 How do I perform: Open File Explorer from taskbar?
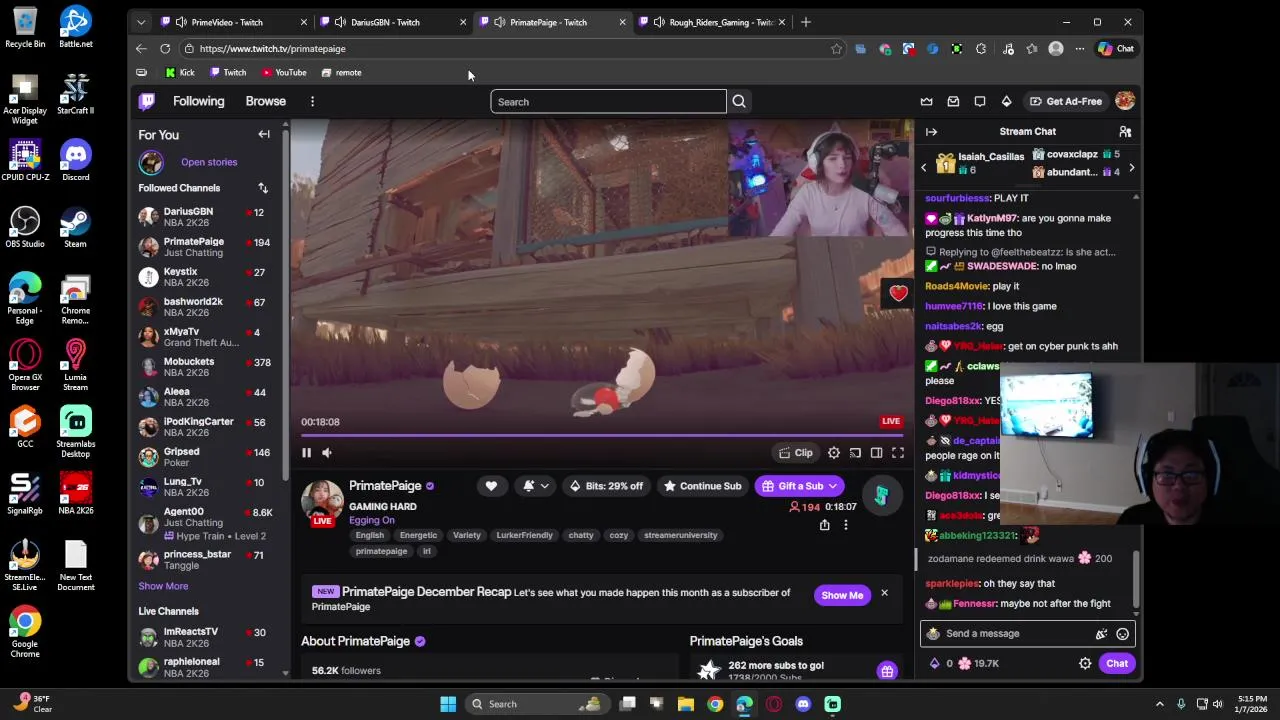[686, 704]
